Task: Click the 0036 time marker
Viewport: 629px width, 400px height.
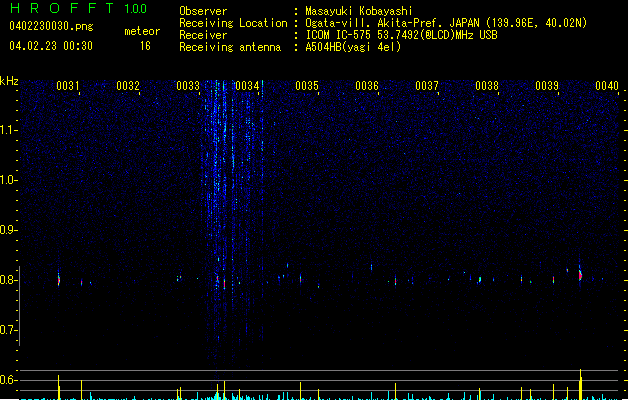Action: (367, 86)
